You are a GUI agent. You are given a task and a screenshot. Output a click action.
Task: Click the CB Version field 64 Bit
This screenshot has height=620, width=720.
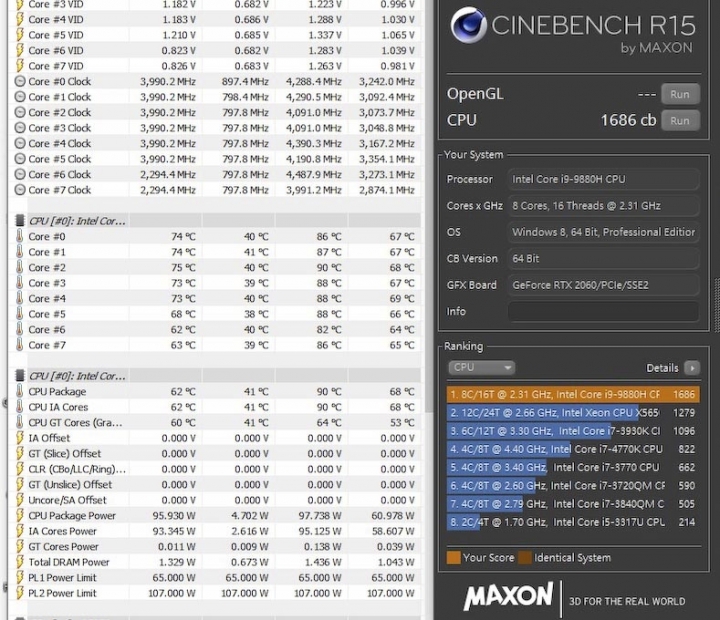(603, 259)
